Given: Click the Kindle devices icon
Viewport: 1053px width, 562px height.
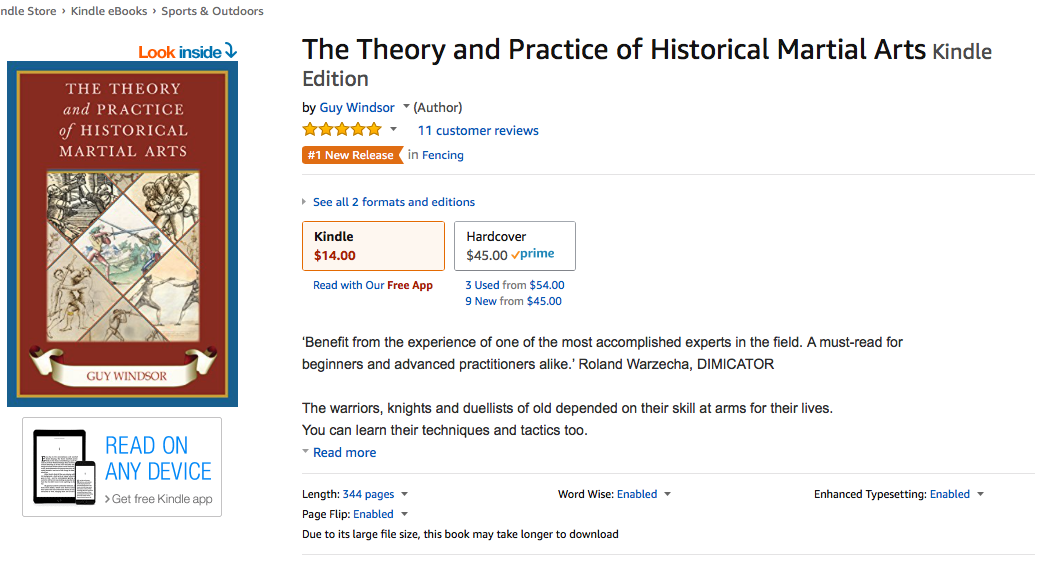Looking at the screenshot, I should coord(65,466).
